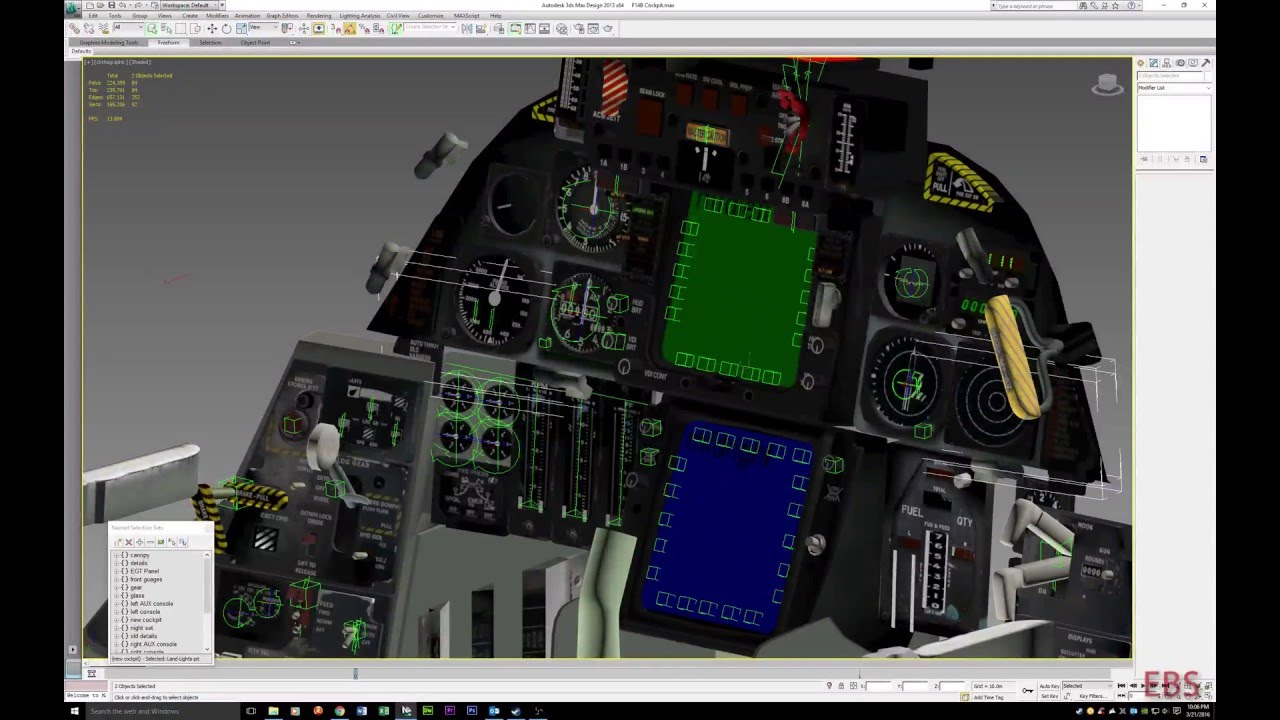Toggle the Window/Crossing selection mode
This screenshot has height=720, width=1280.
pyautogui.click(x=195, y=28)
